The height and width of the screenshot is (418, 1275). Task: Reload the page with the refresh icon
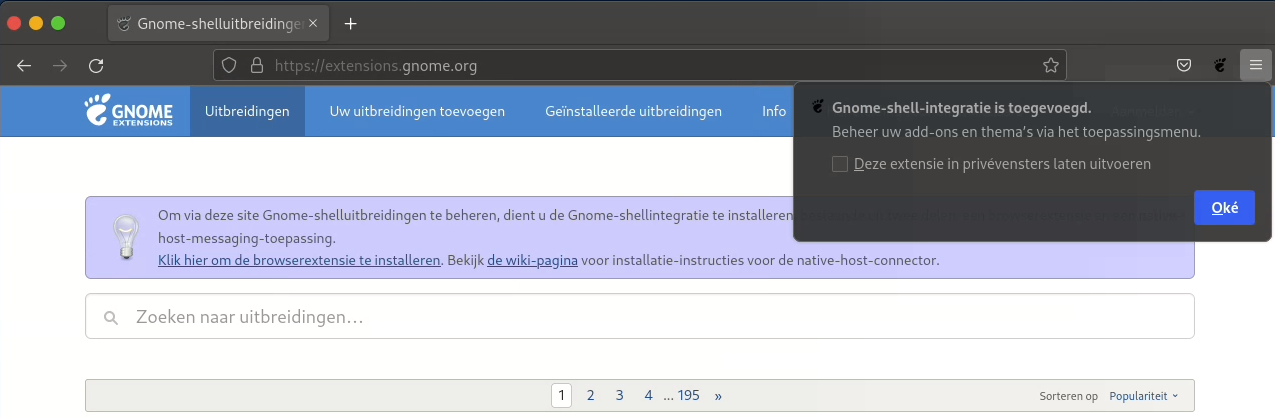pyautogui.click(x=96, y=66)
